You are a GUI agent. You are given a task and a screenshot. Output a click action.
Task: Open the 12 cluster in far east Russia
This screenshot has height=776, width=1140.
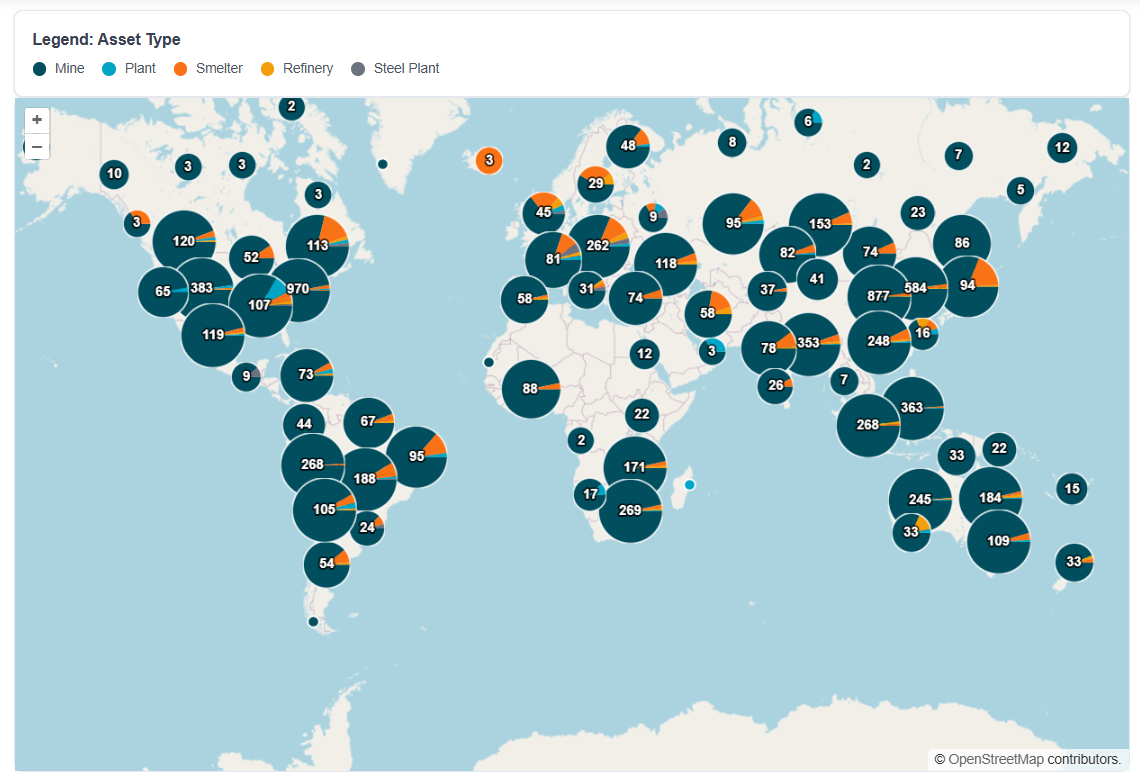1062,148
